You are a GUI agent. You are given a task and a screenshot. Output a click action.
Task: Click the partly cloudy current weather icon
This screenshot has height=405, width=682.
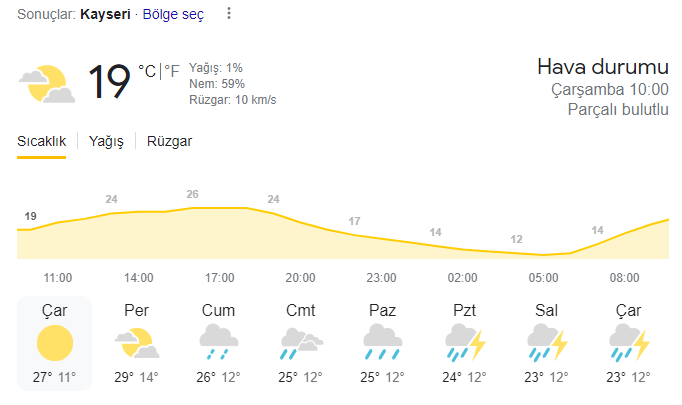(47, 84)
